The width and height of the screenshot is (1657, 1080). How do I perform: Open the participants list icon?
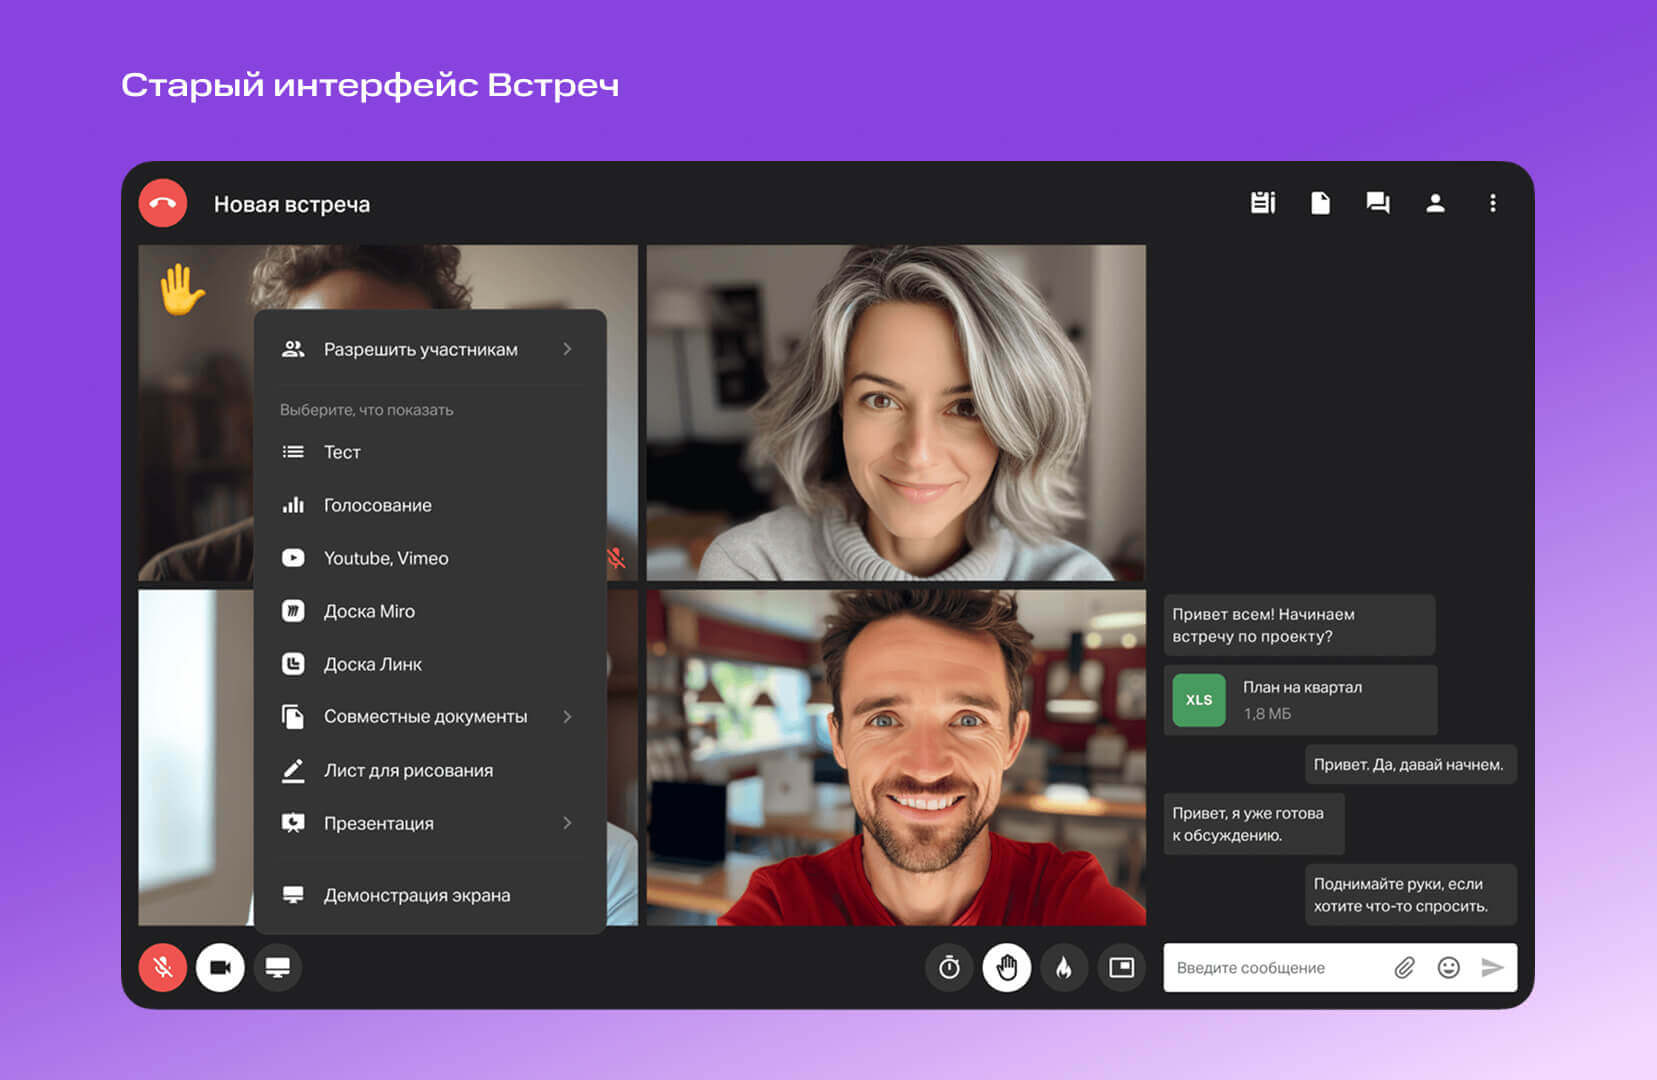[x=1435, y=203]
